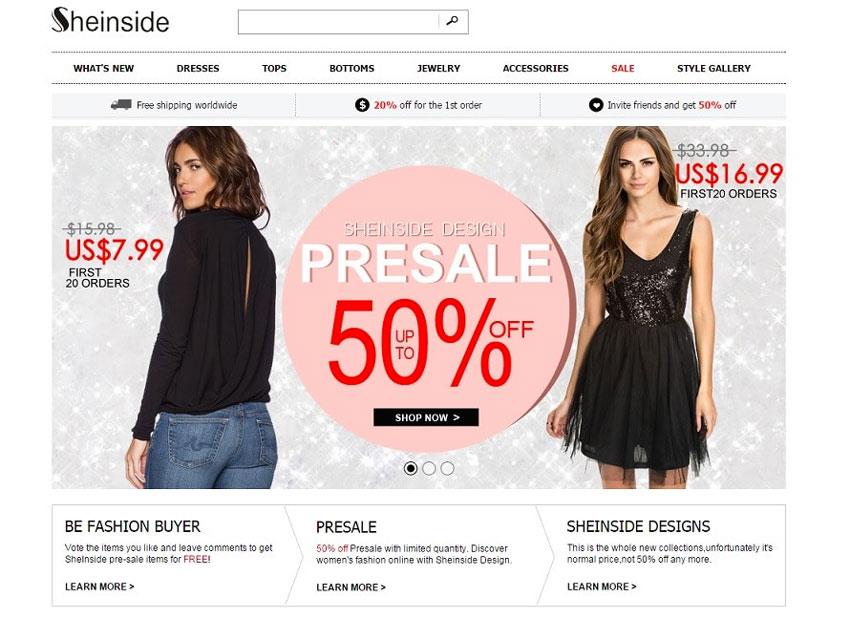This screenshot has width=850, height=619.
Task: Open Learn More under Presale
Action: point(351,587)
